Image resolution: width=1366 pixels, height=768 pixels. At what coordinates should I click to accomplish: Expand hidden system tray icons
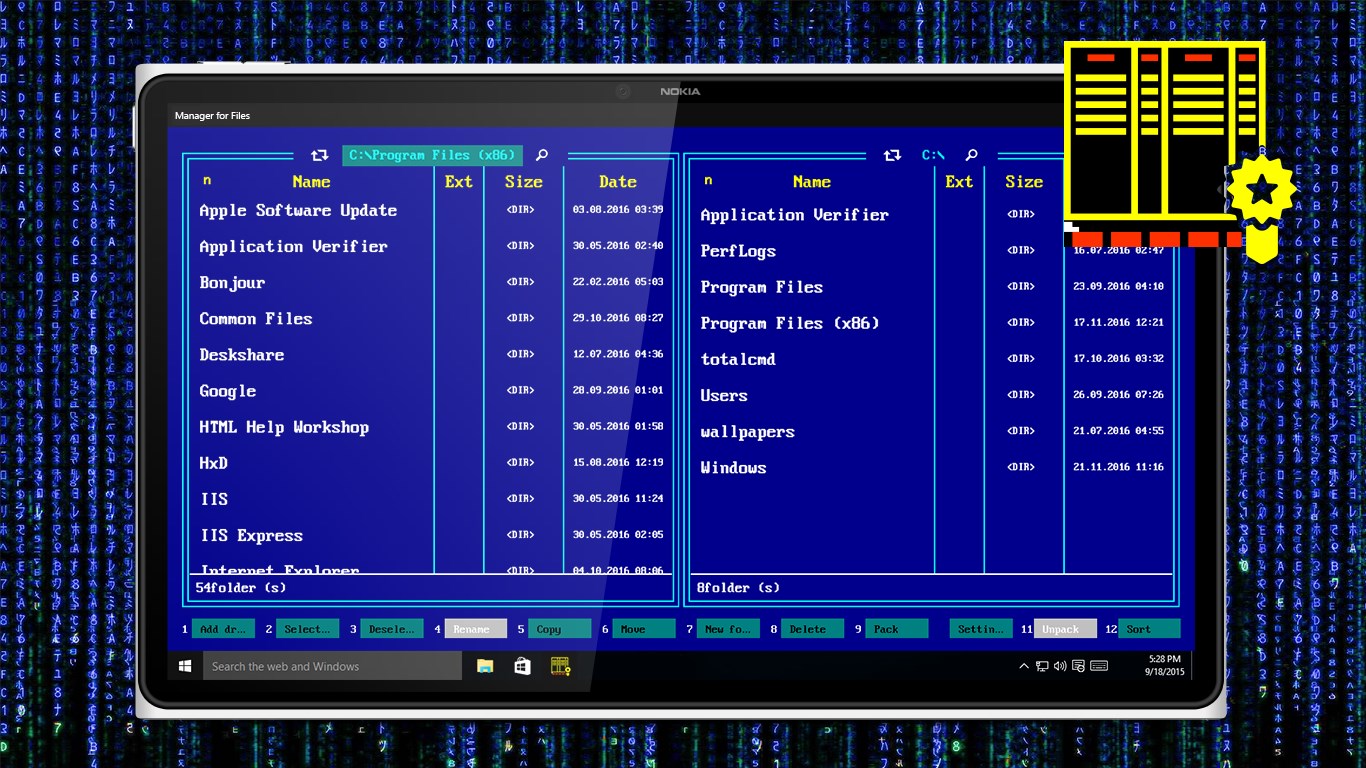click(x=1023, y=665)
